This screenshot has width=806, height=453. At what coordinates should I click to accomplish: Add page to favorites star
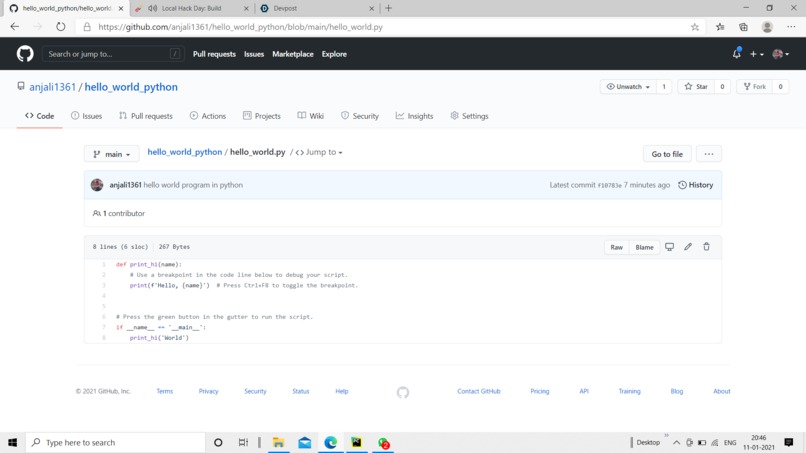coord(694,27)
